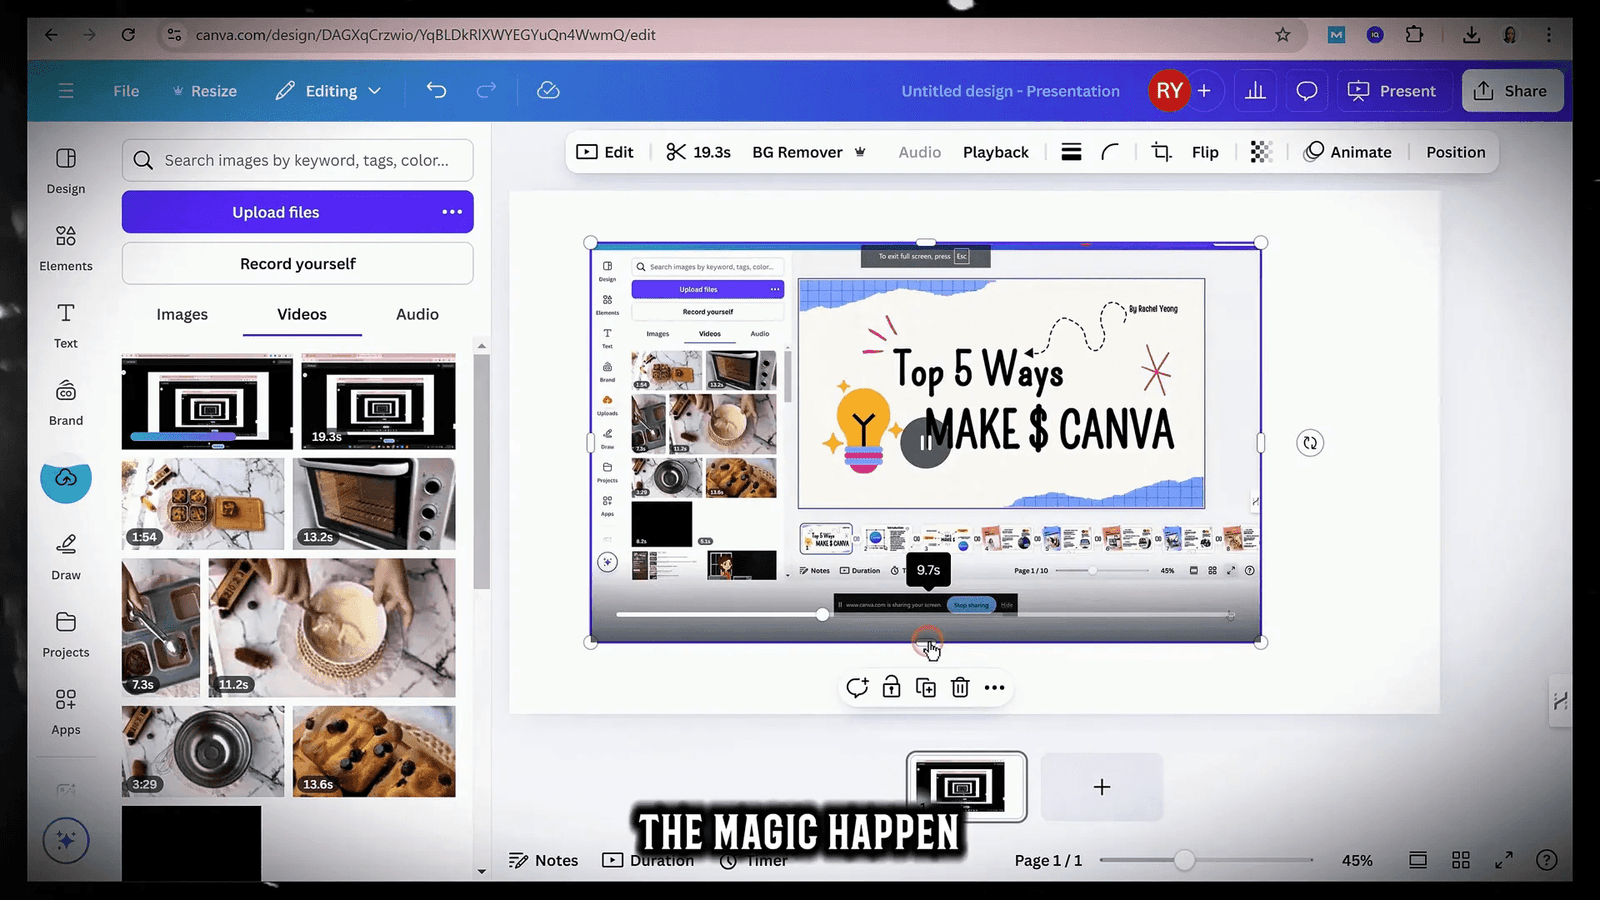Click the cloud save status icon

click(x=548, y=90)
